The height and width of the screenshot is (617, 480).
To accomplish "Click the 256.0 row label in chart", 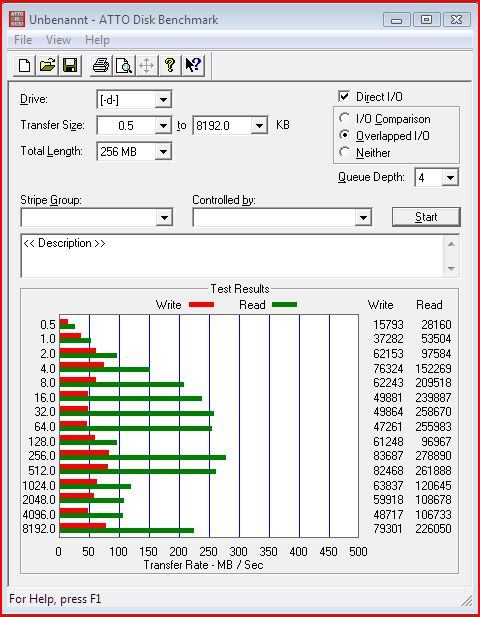I will (42, 456).
